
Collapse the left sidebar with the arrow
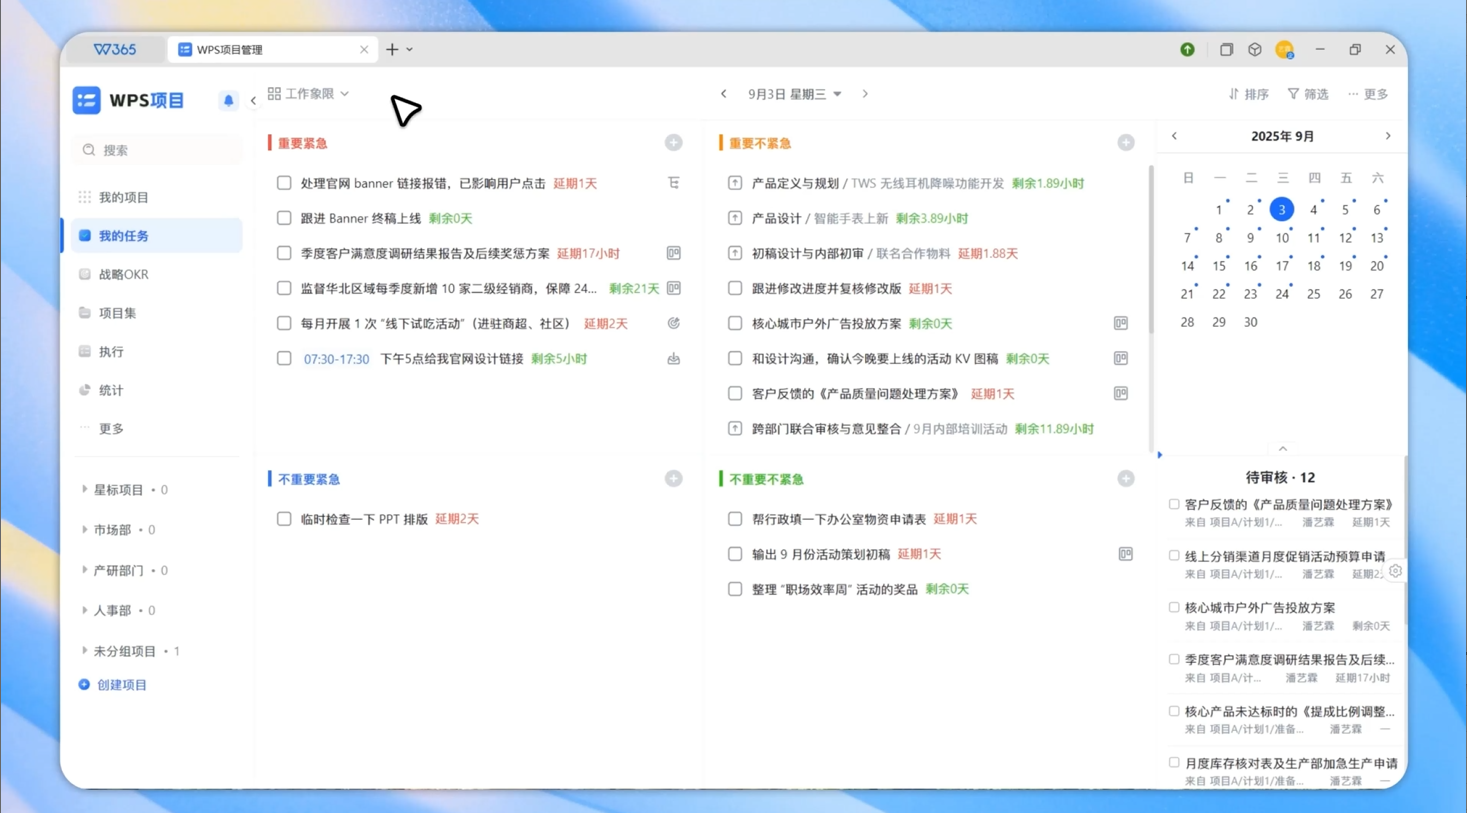(x=253, y=100)
